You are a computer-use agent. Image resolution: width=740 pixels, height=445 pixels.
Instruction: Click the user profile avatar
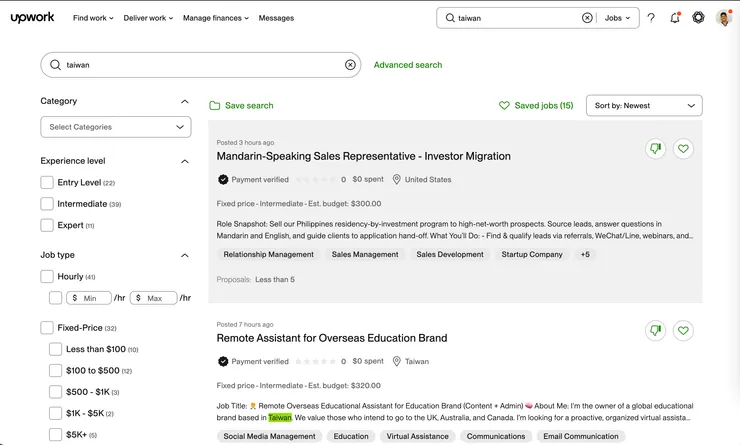tap(724, 18)
